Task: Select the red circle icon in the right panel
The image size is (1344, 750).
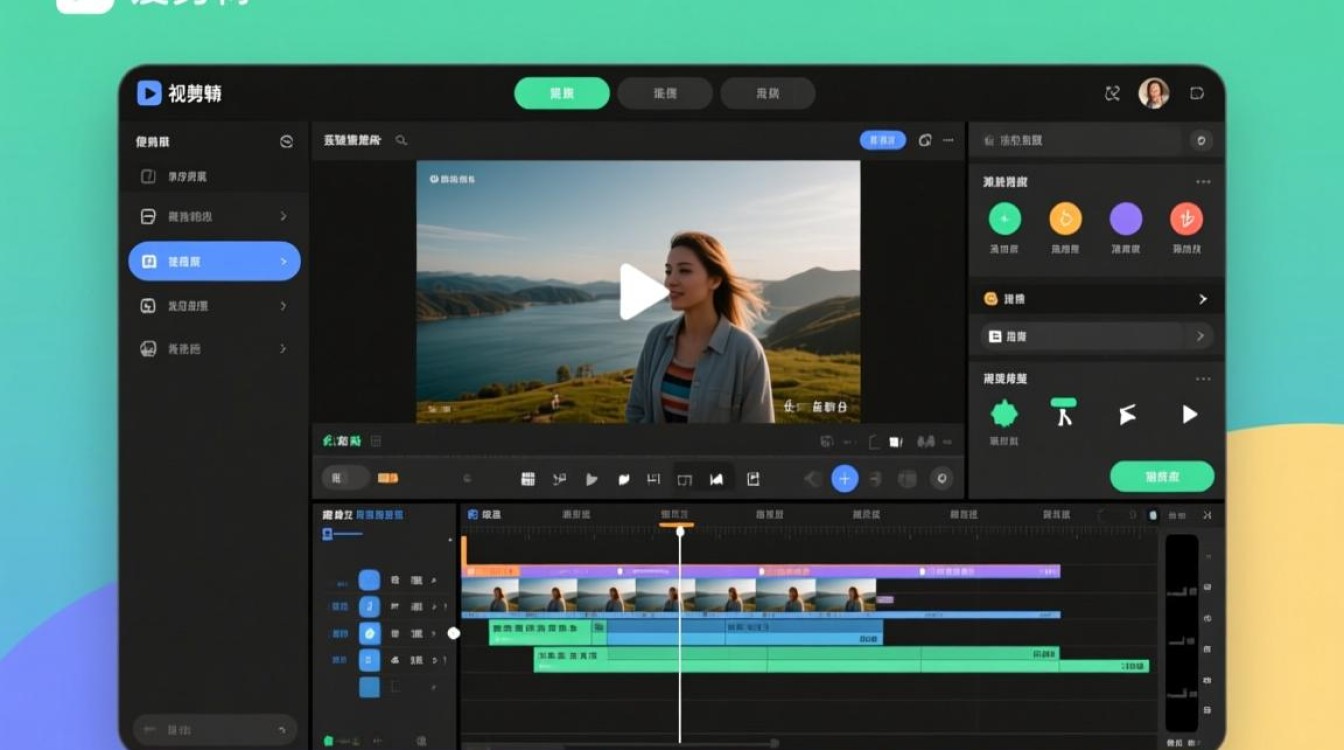Action: (x=1186, y=218)
